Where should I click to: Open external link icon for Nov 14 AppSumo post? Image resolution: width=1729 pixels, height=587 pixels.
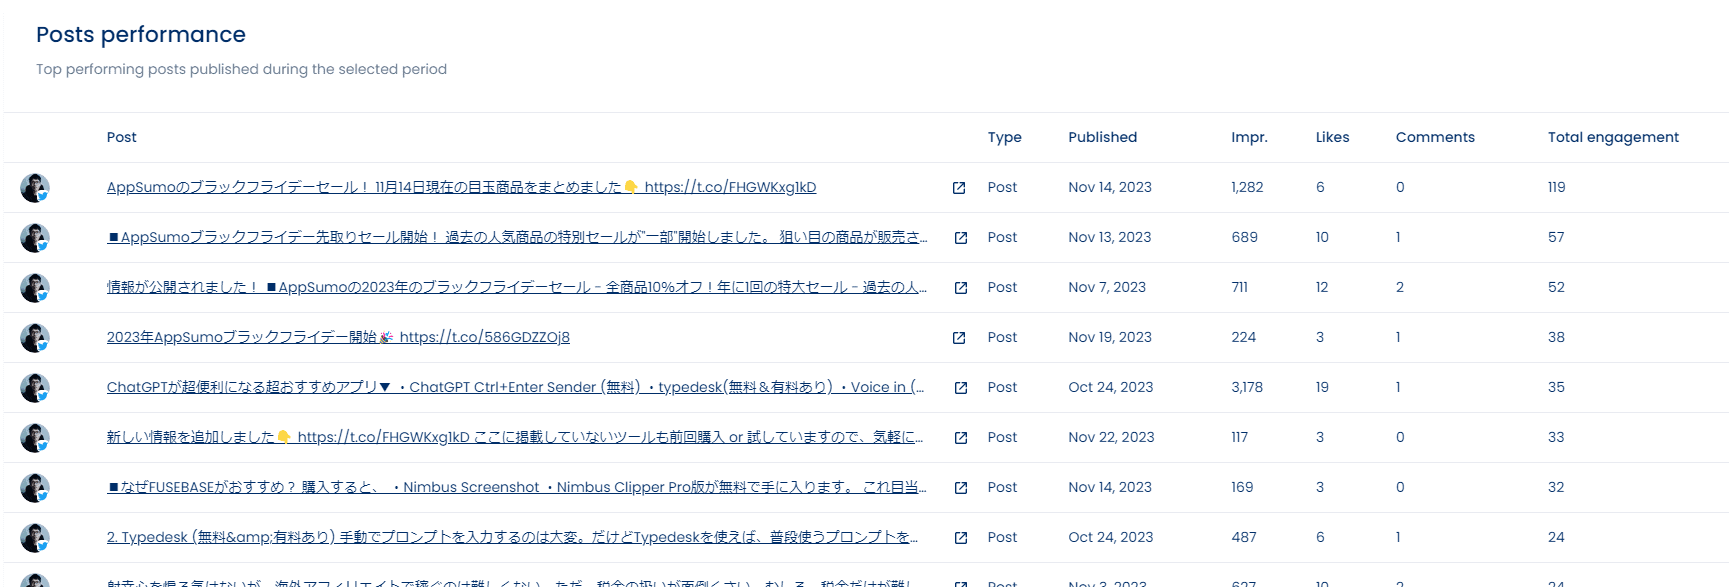[959, 188]
